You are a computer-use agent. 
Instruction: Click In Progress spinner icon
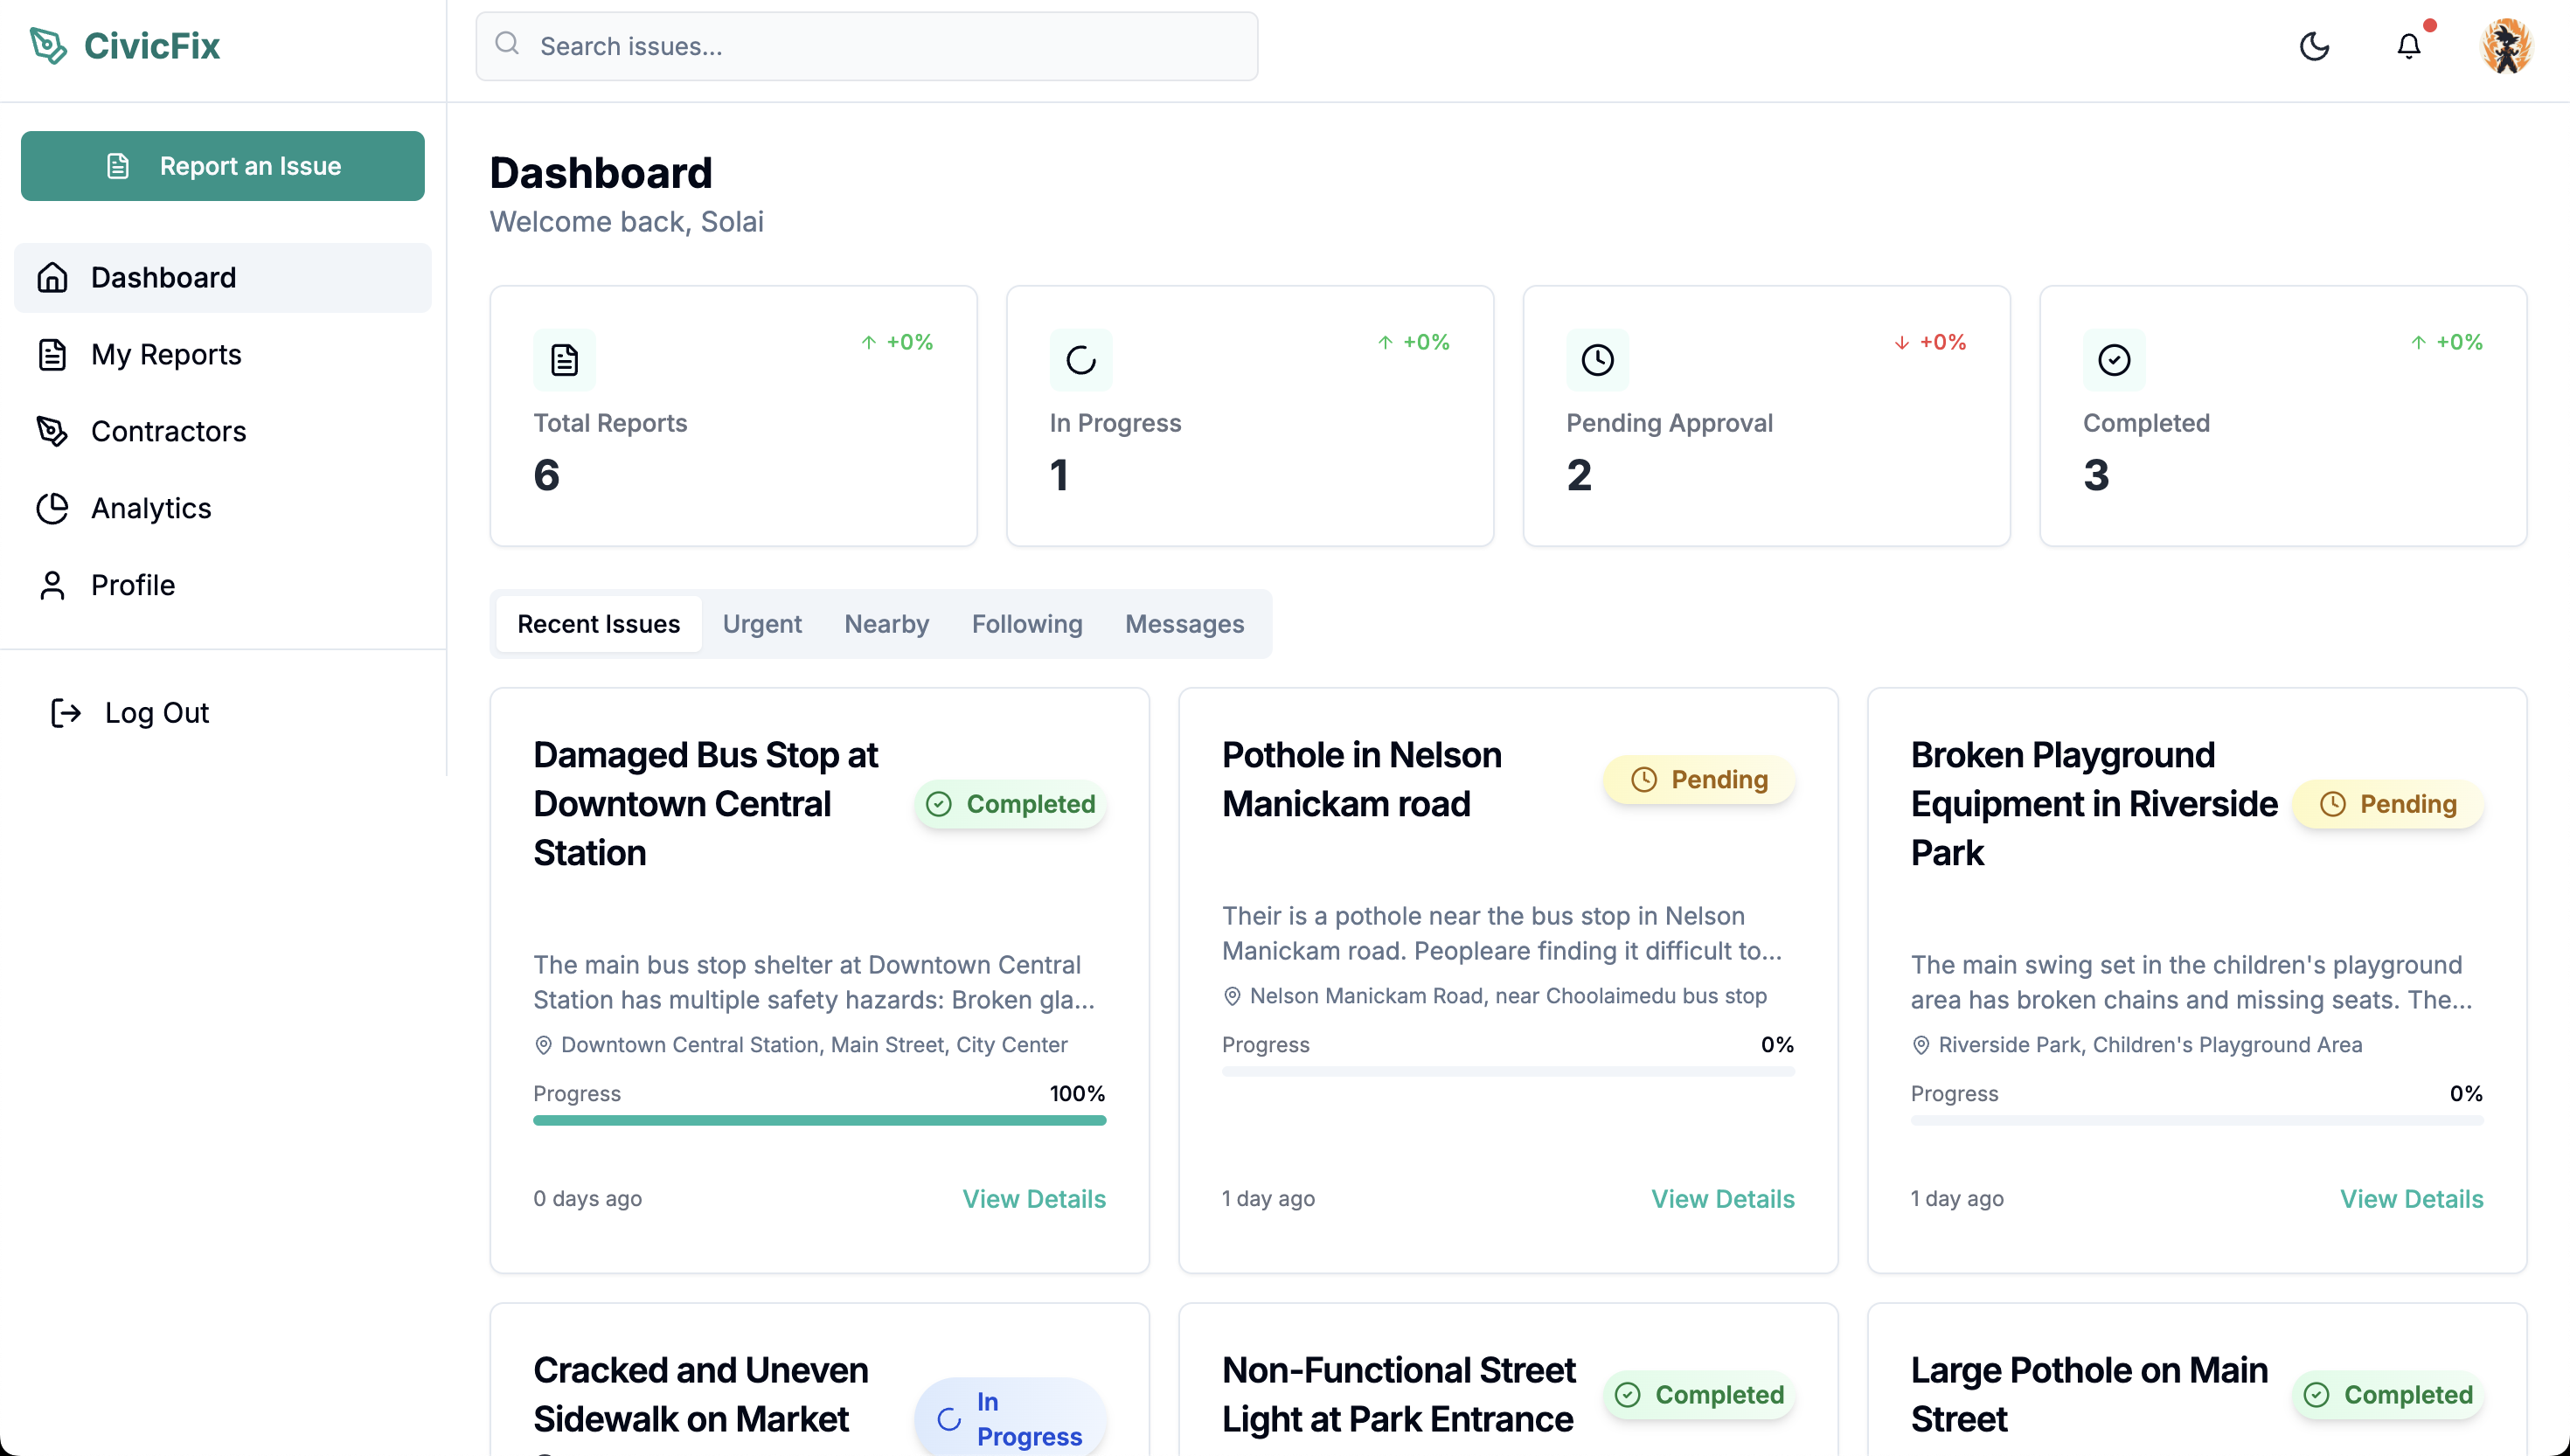1081,360
